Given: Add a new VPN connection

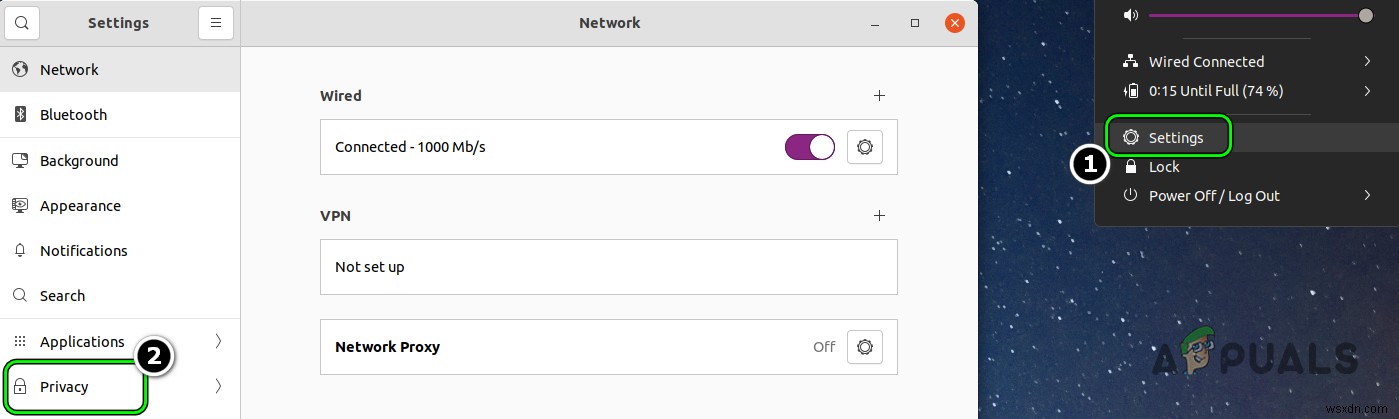Looking at the screenshot, I should tap(879, 215).
